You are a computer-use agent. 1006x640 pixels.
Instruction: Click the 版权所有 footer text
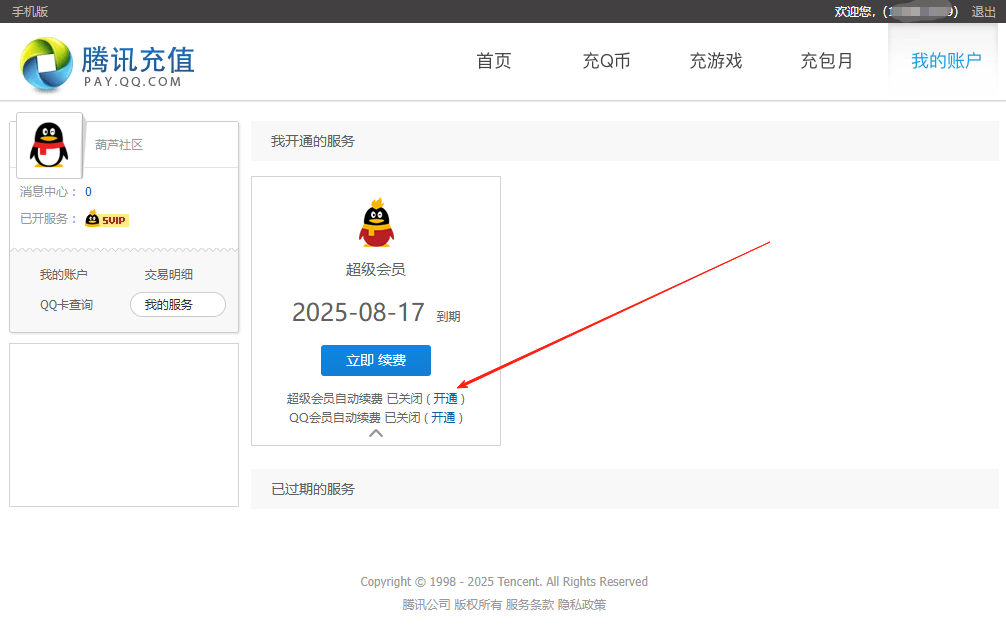pyautogui.click(x=478, y=605)
